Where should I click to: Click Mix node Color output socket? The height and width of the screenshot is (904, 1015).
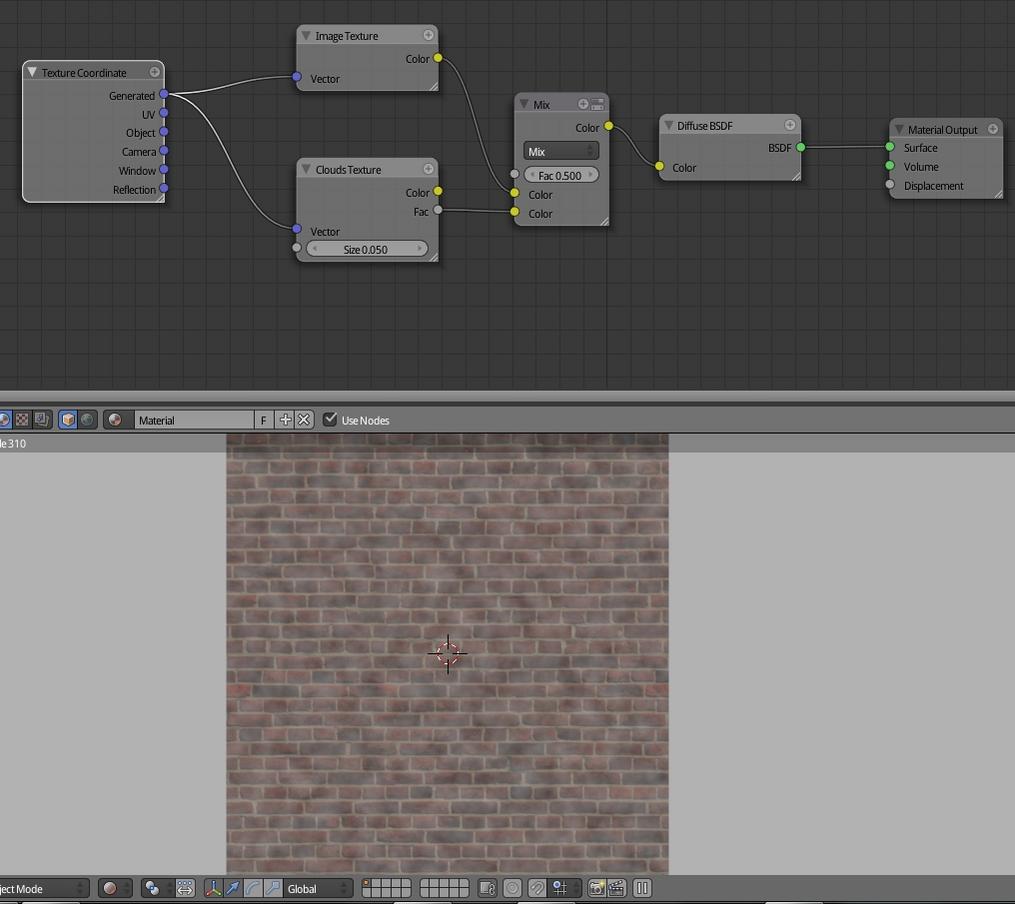point(608,126)
